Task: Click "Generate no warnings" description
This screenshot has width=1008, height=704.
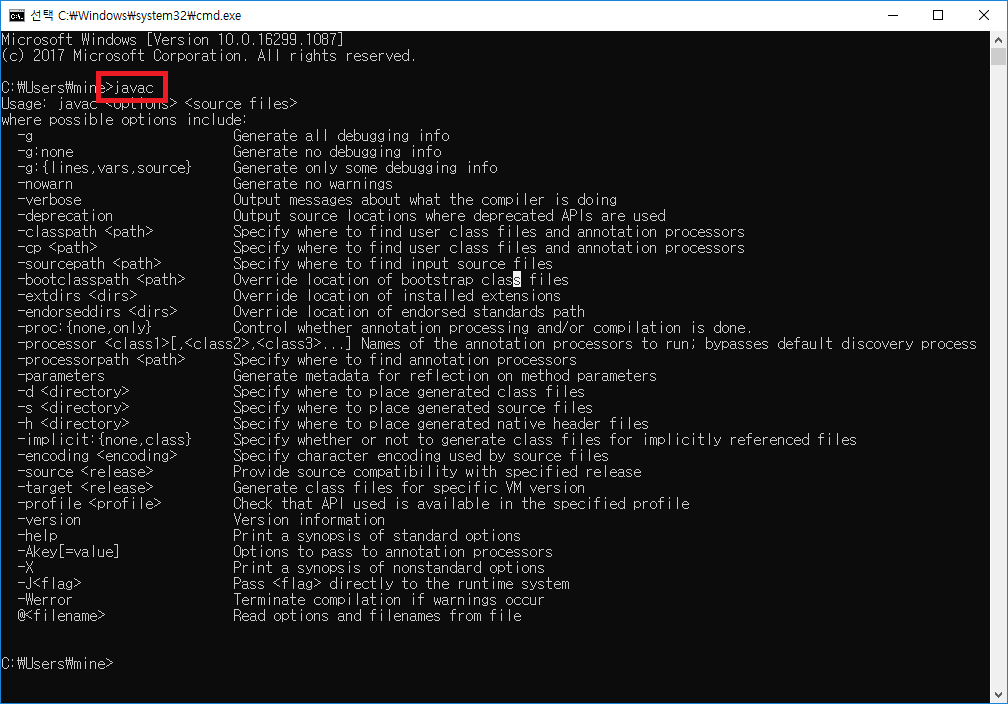Action: point(313,184)
